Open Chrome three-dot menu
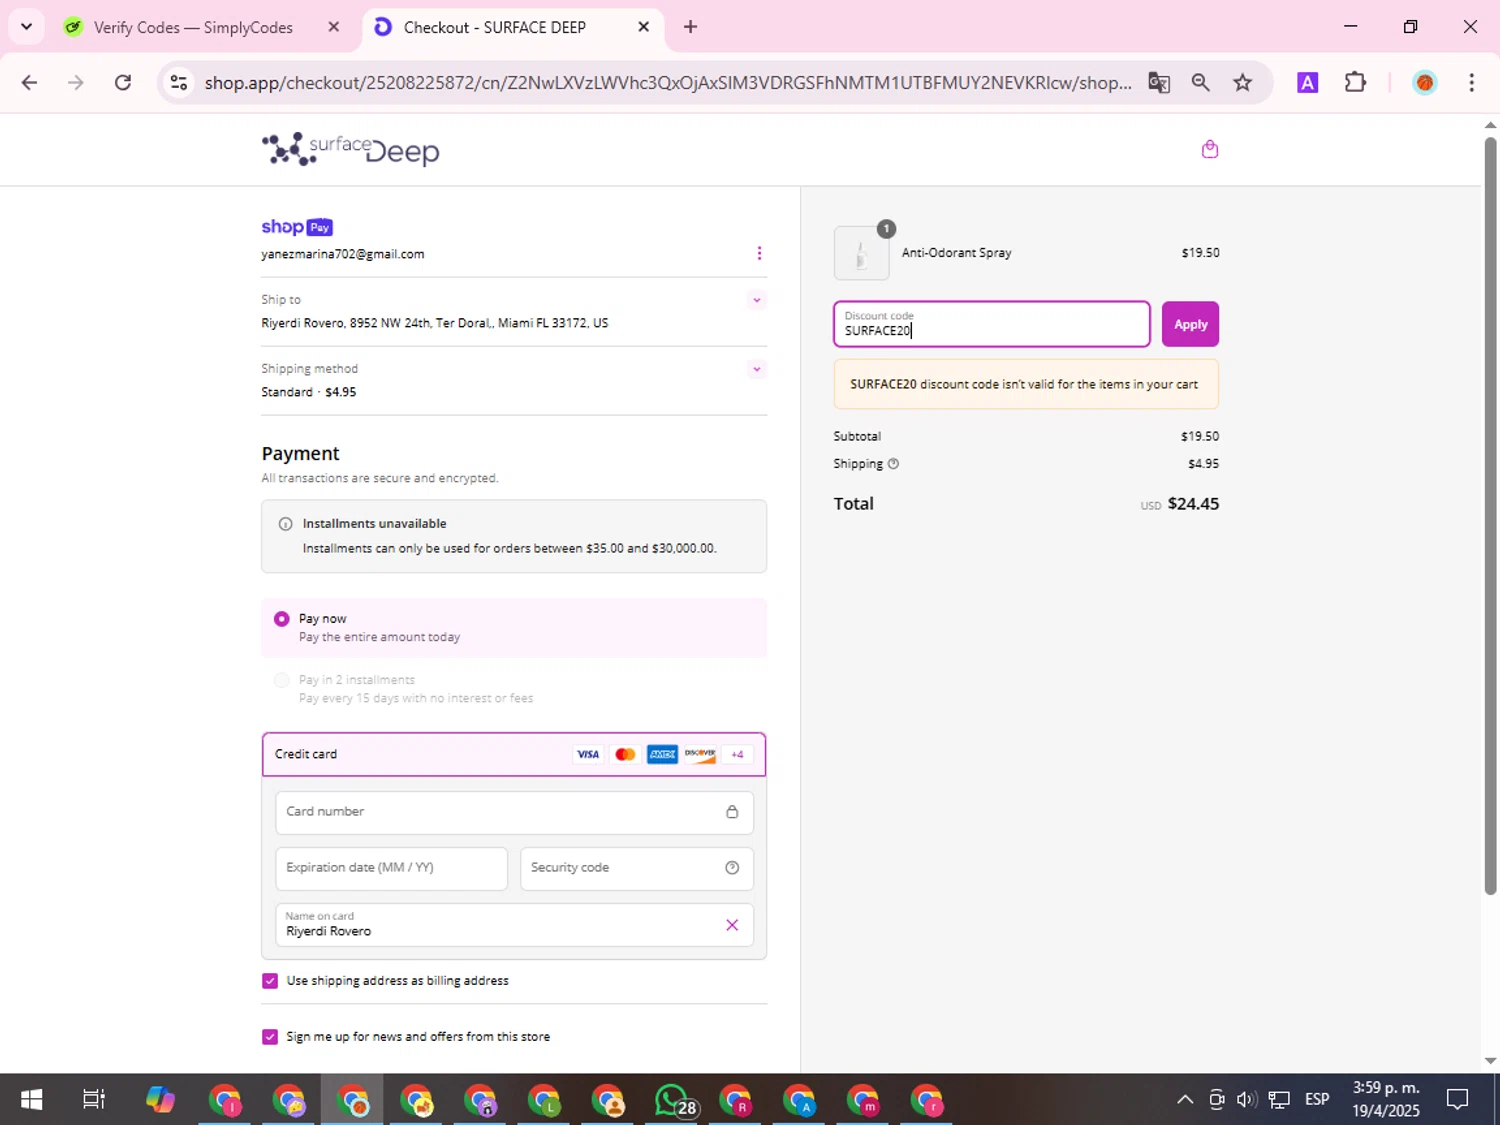The width and height of the screenshot is (1500, 1125). point(1471,83)
